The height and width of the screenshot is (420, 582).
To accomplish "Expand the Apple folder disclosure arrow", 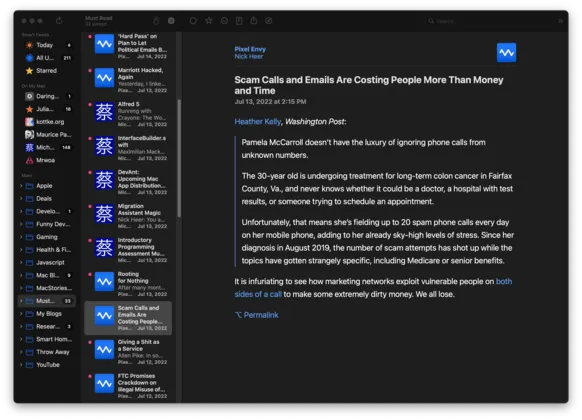I will pos(21,186).
